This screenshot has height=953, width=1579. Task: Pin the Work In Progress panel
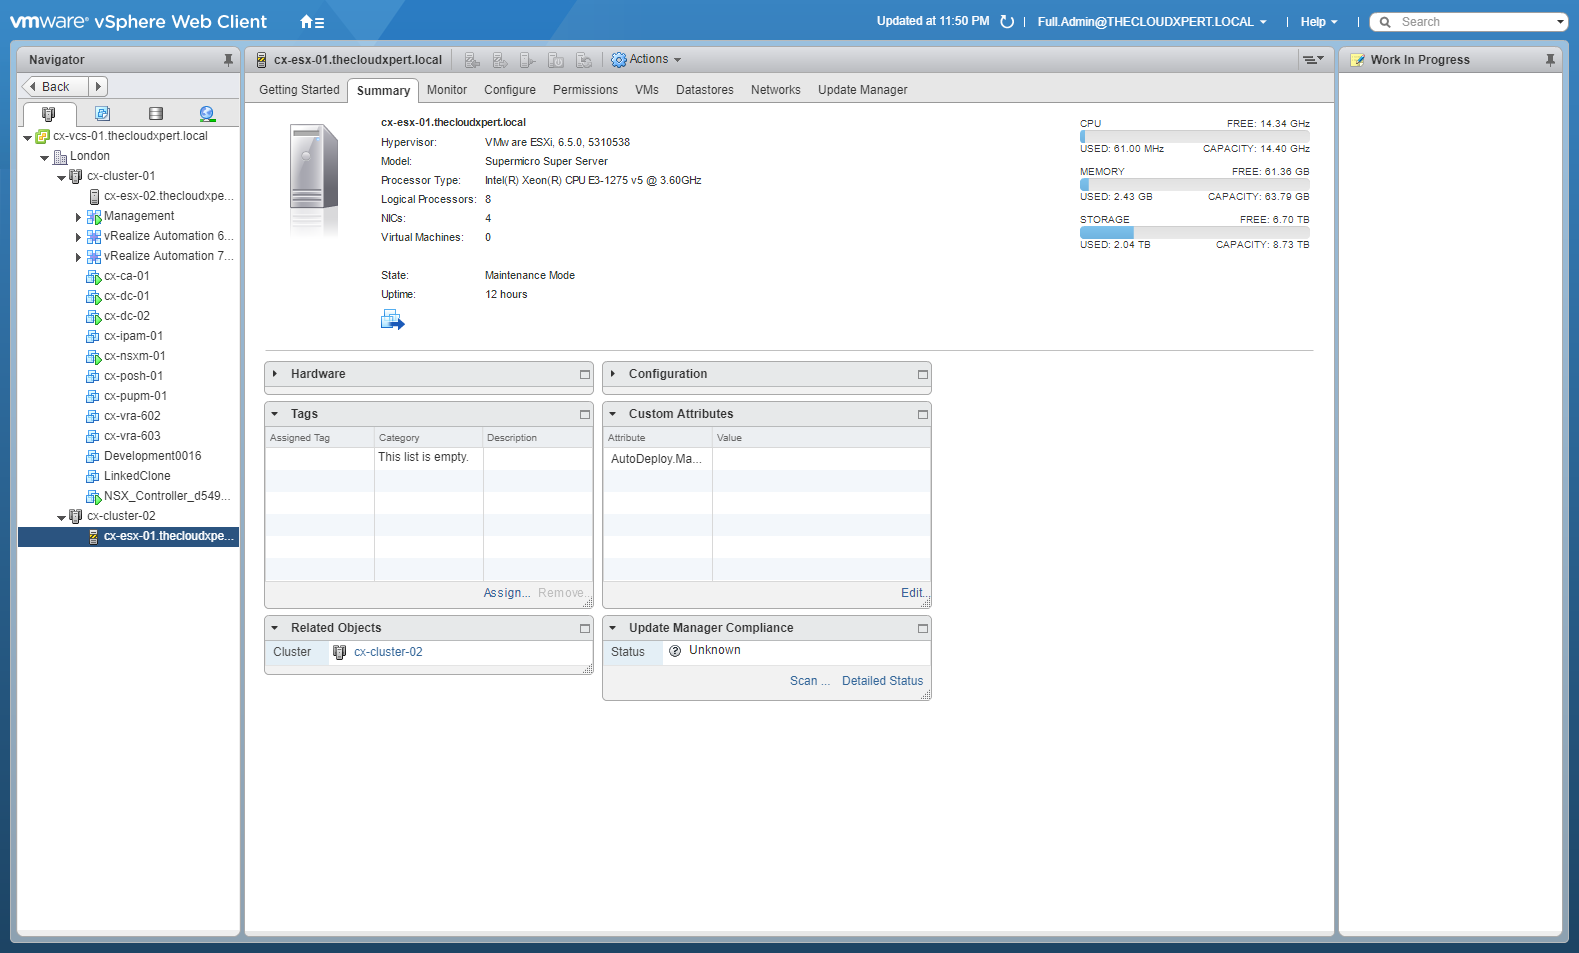coord(1550,60)
